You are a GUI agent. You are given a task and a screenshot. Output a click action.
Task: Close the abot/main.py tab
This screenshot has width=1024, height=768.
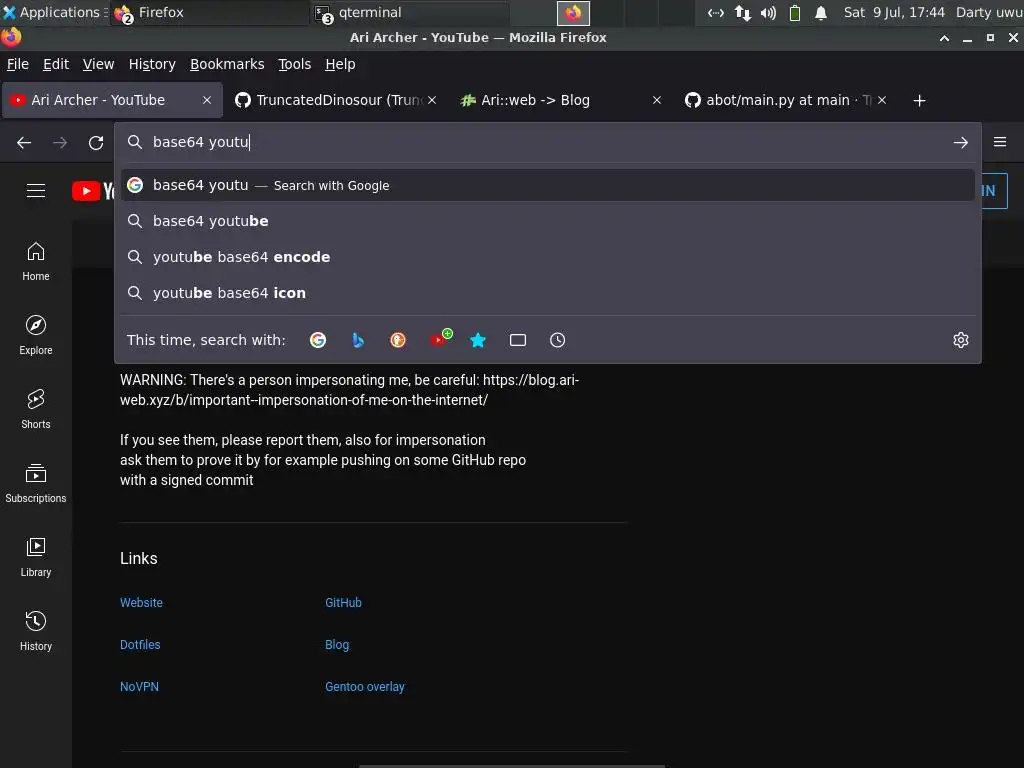pos(882,100)
